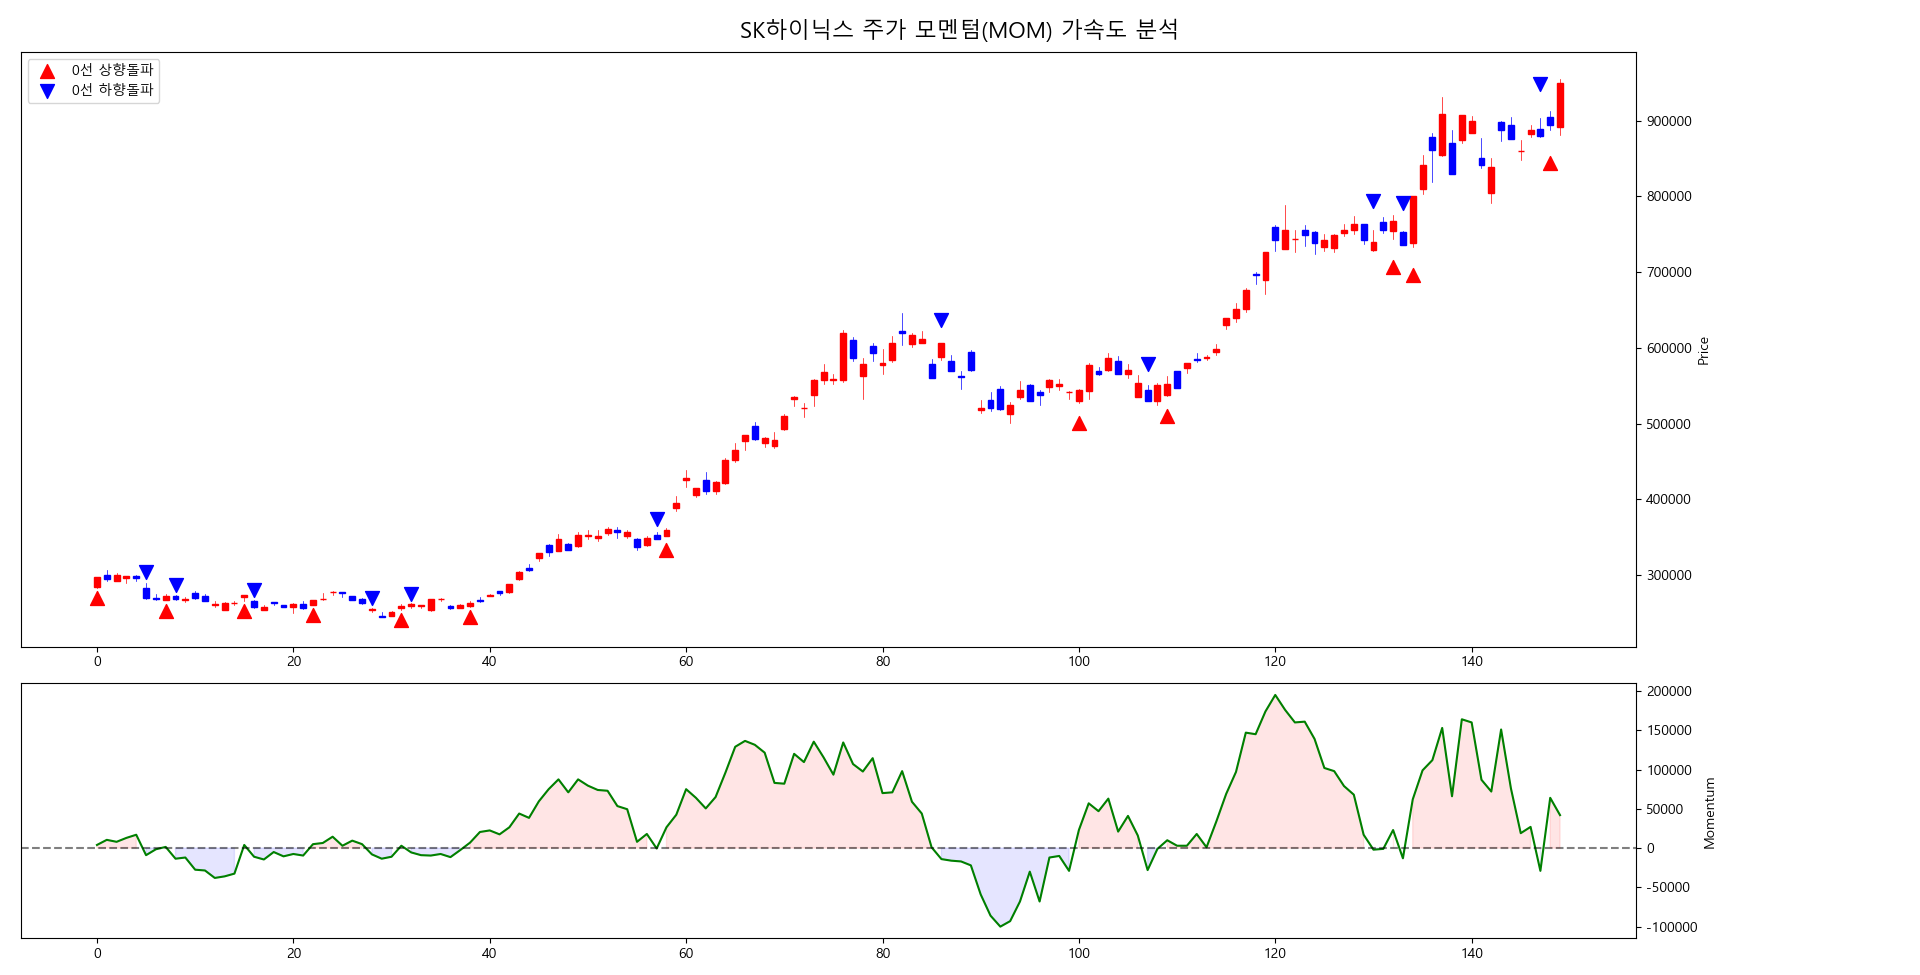Select the '0선 상향돌파' legend label
1920x975 pixels.
112,70
